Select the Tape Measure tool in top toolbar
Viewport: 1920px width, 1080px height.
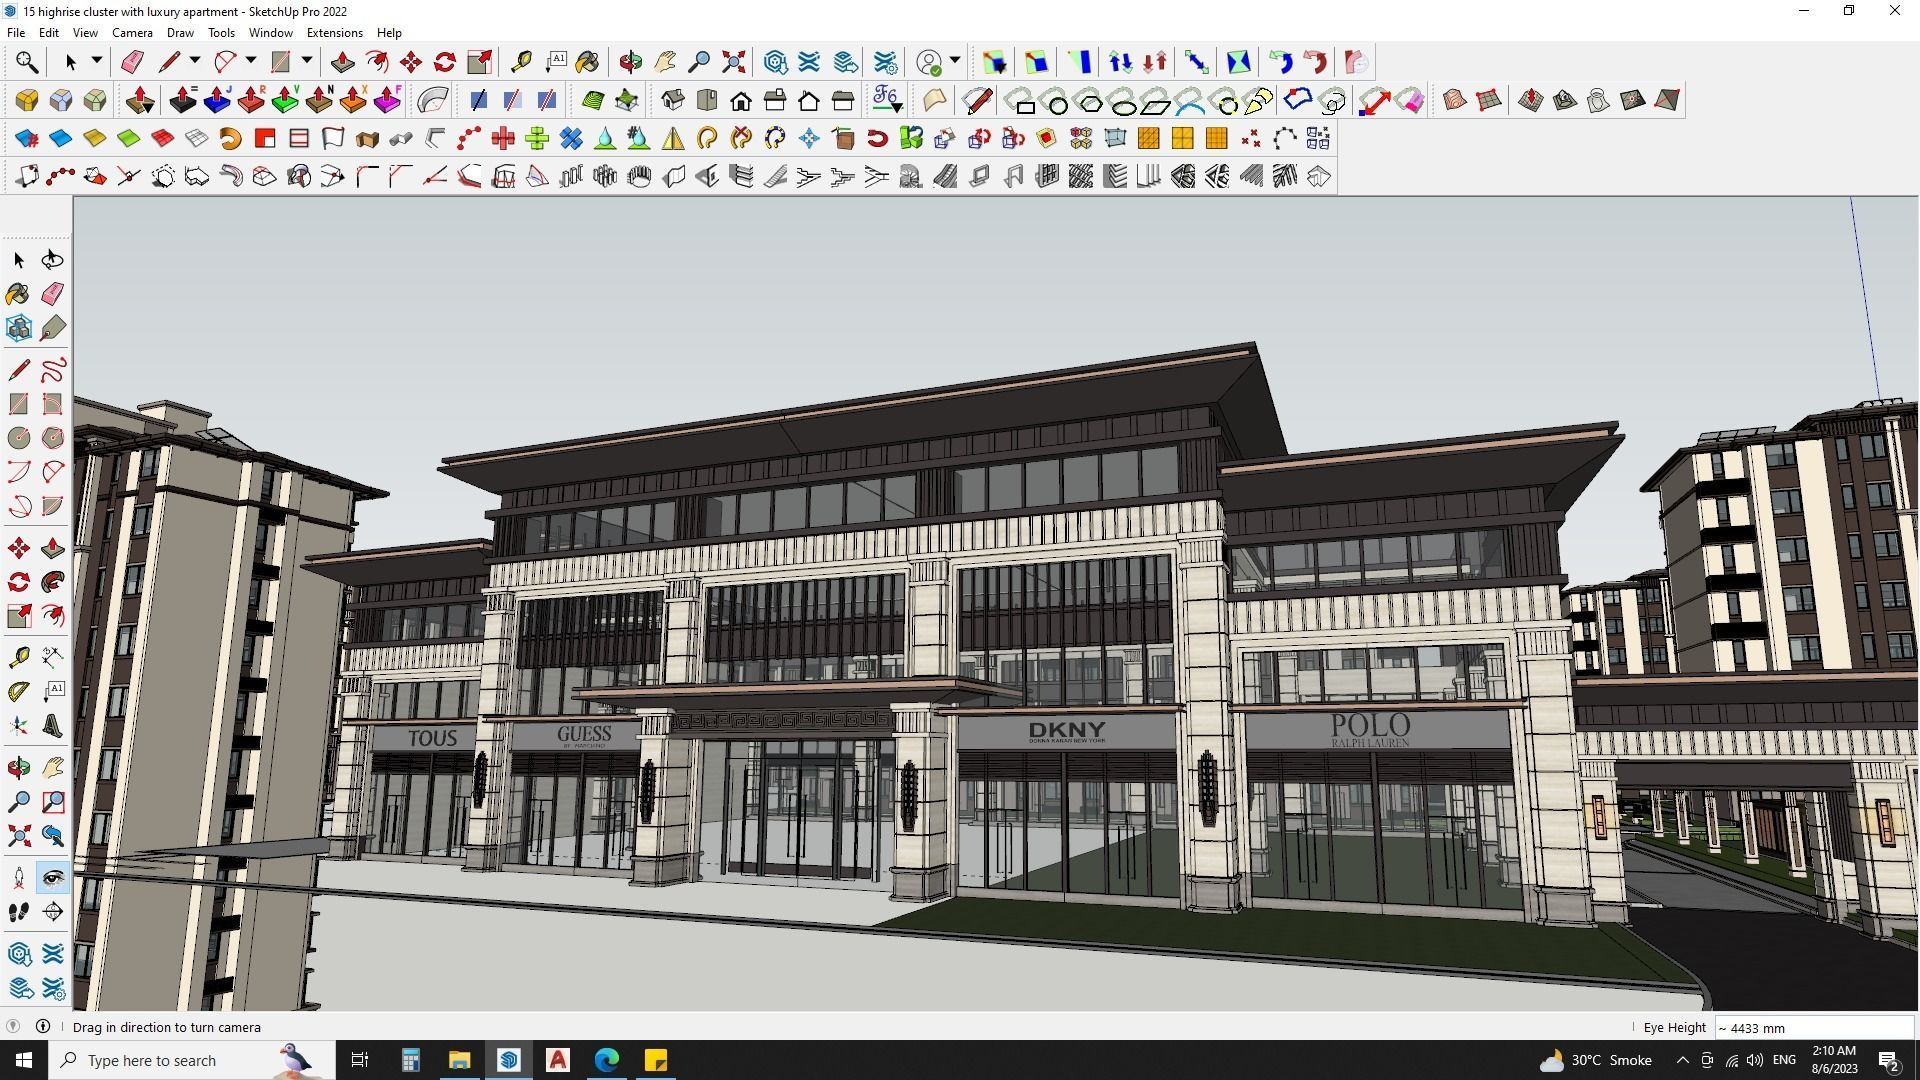[521, 62]
